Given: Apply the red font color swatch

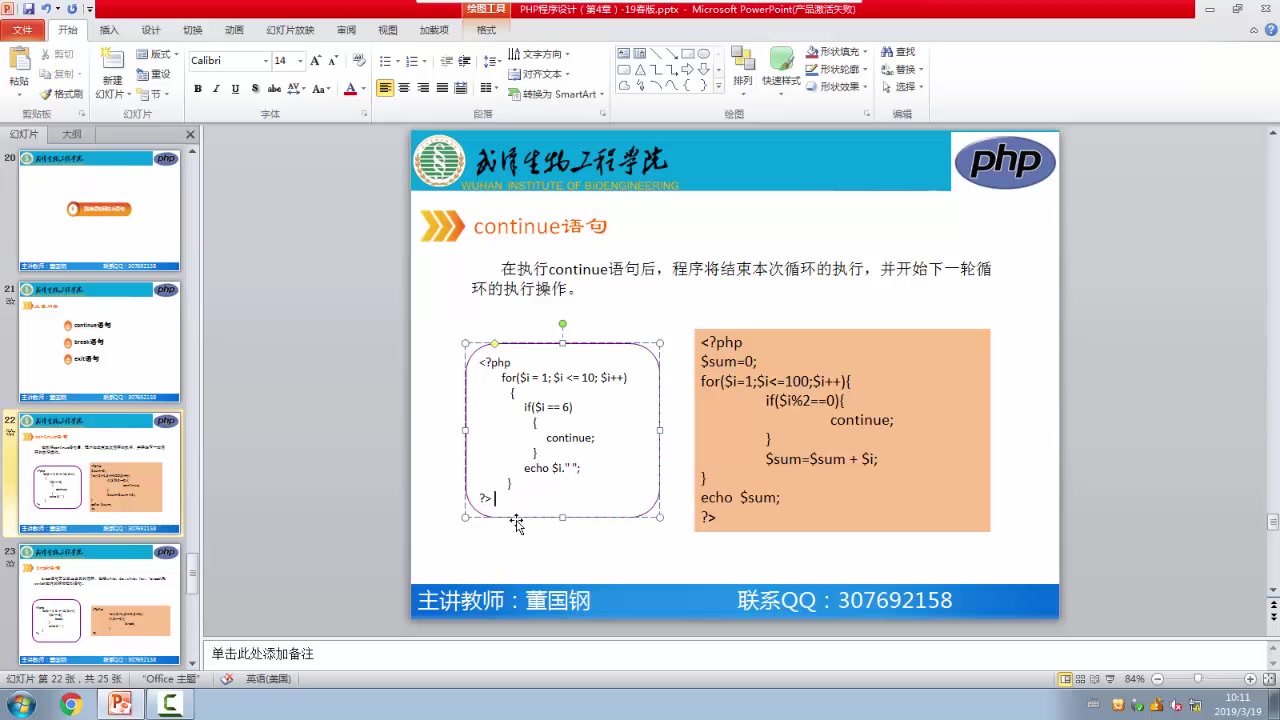Looking at the screenshot, I should [349, 89].
